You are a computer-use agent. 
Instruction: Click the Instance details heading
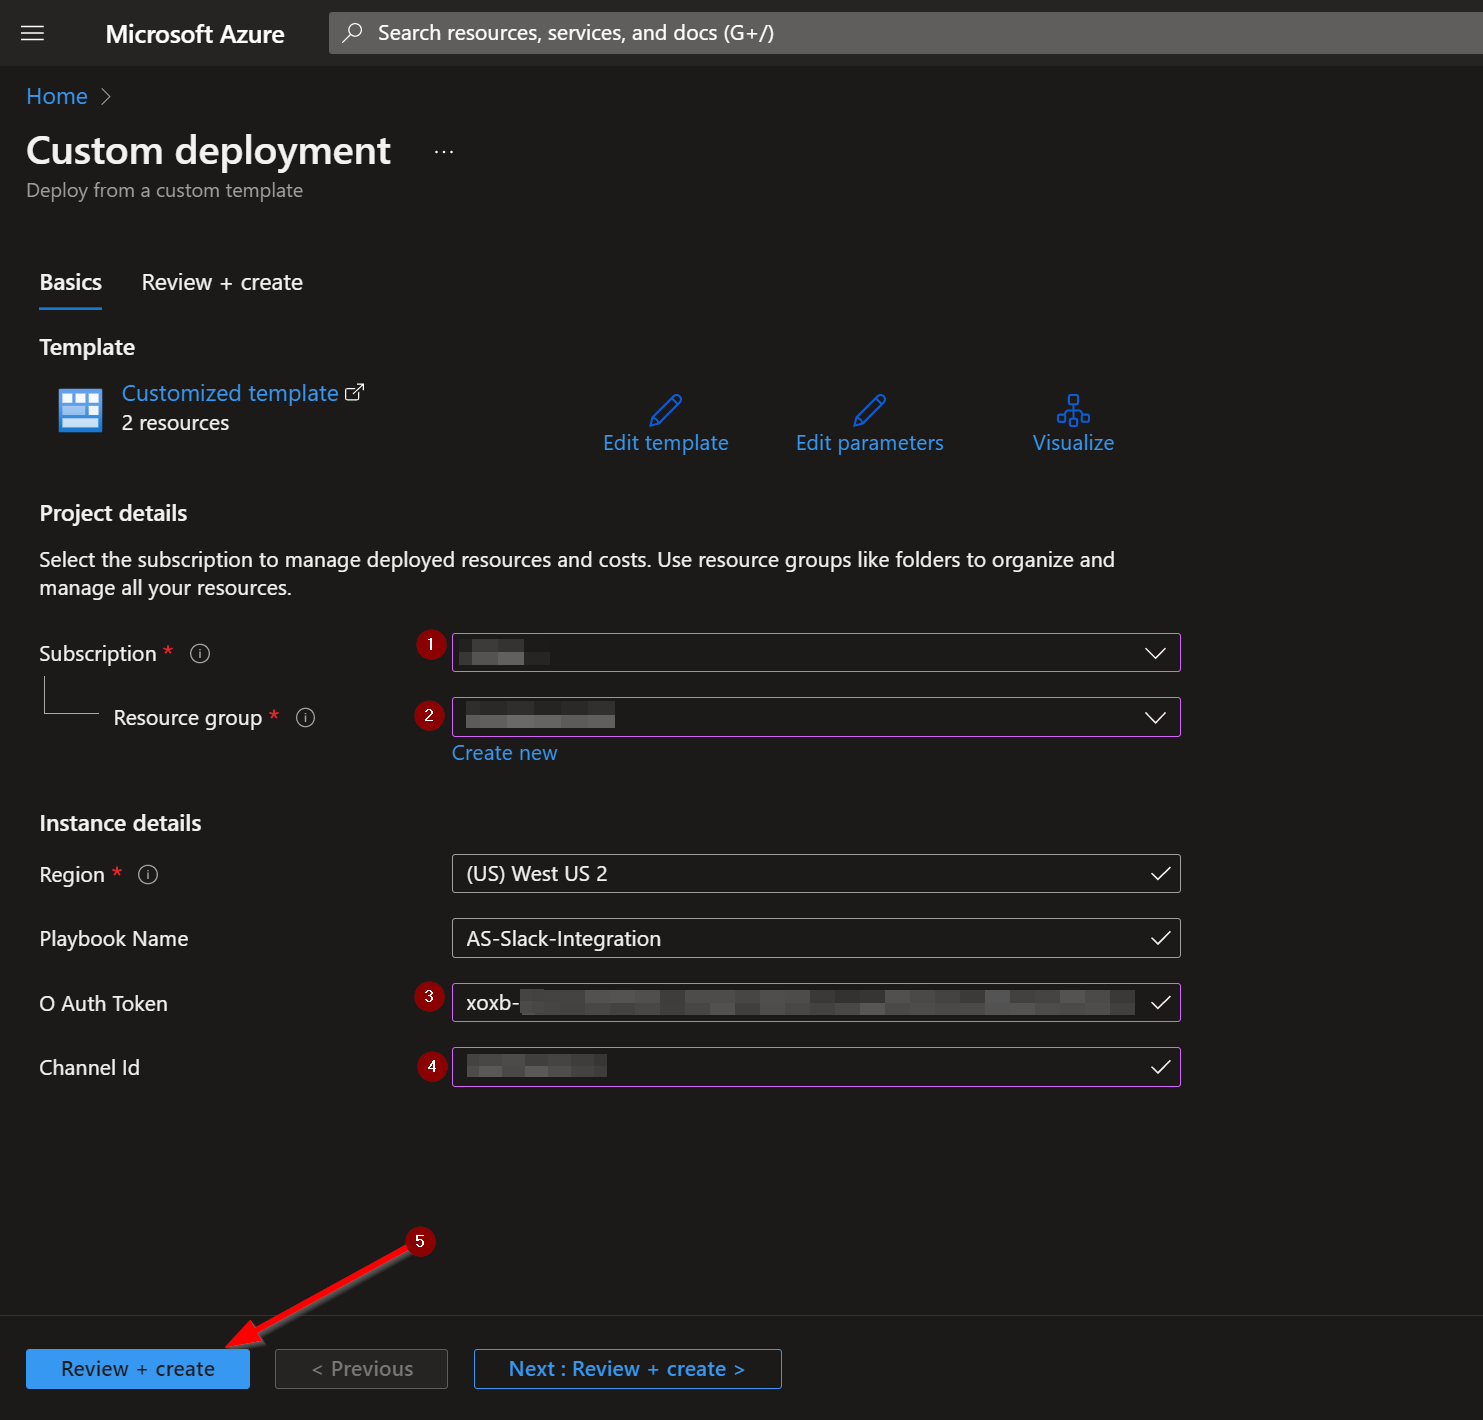(120, 823)
